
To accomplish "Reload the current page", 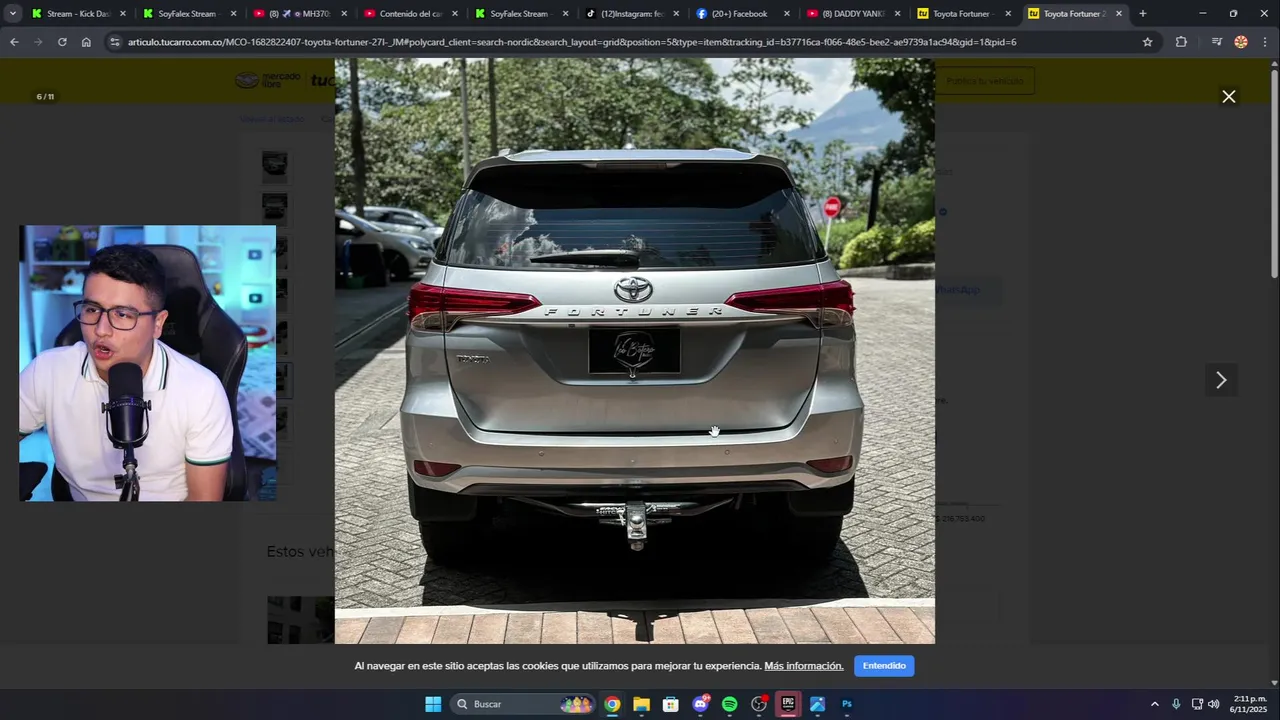I will 62,42.
